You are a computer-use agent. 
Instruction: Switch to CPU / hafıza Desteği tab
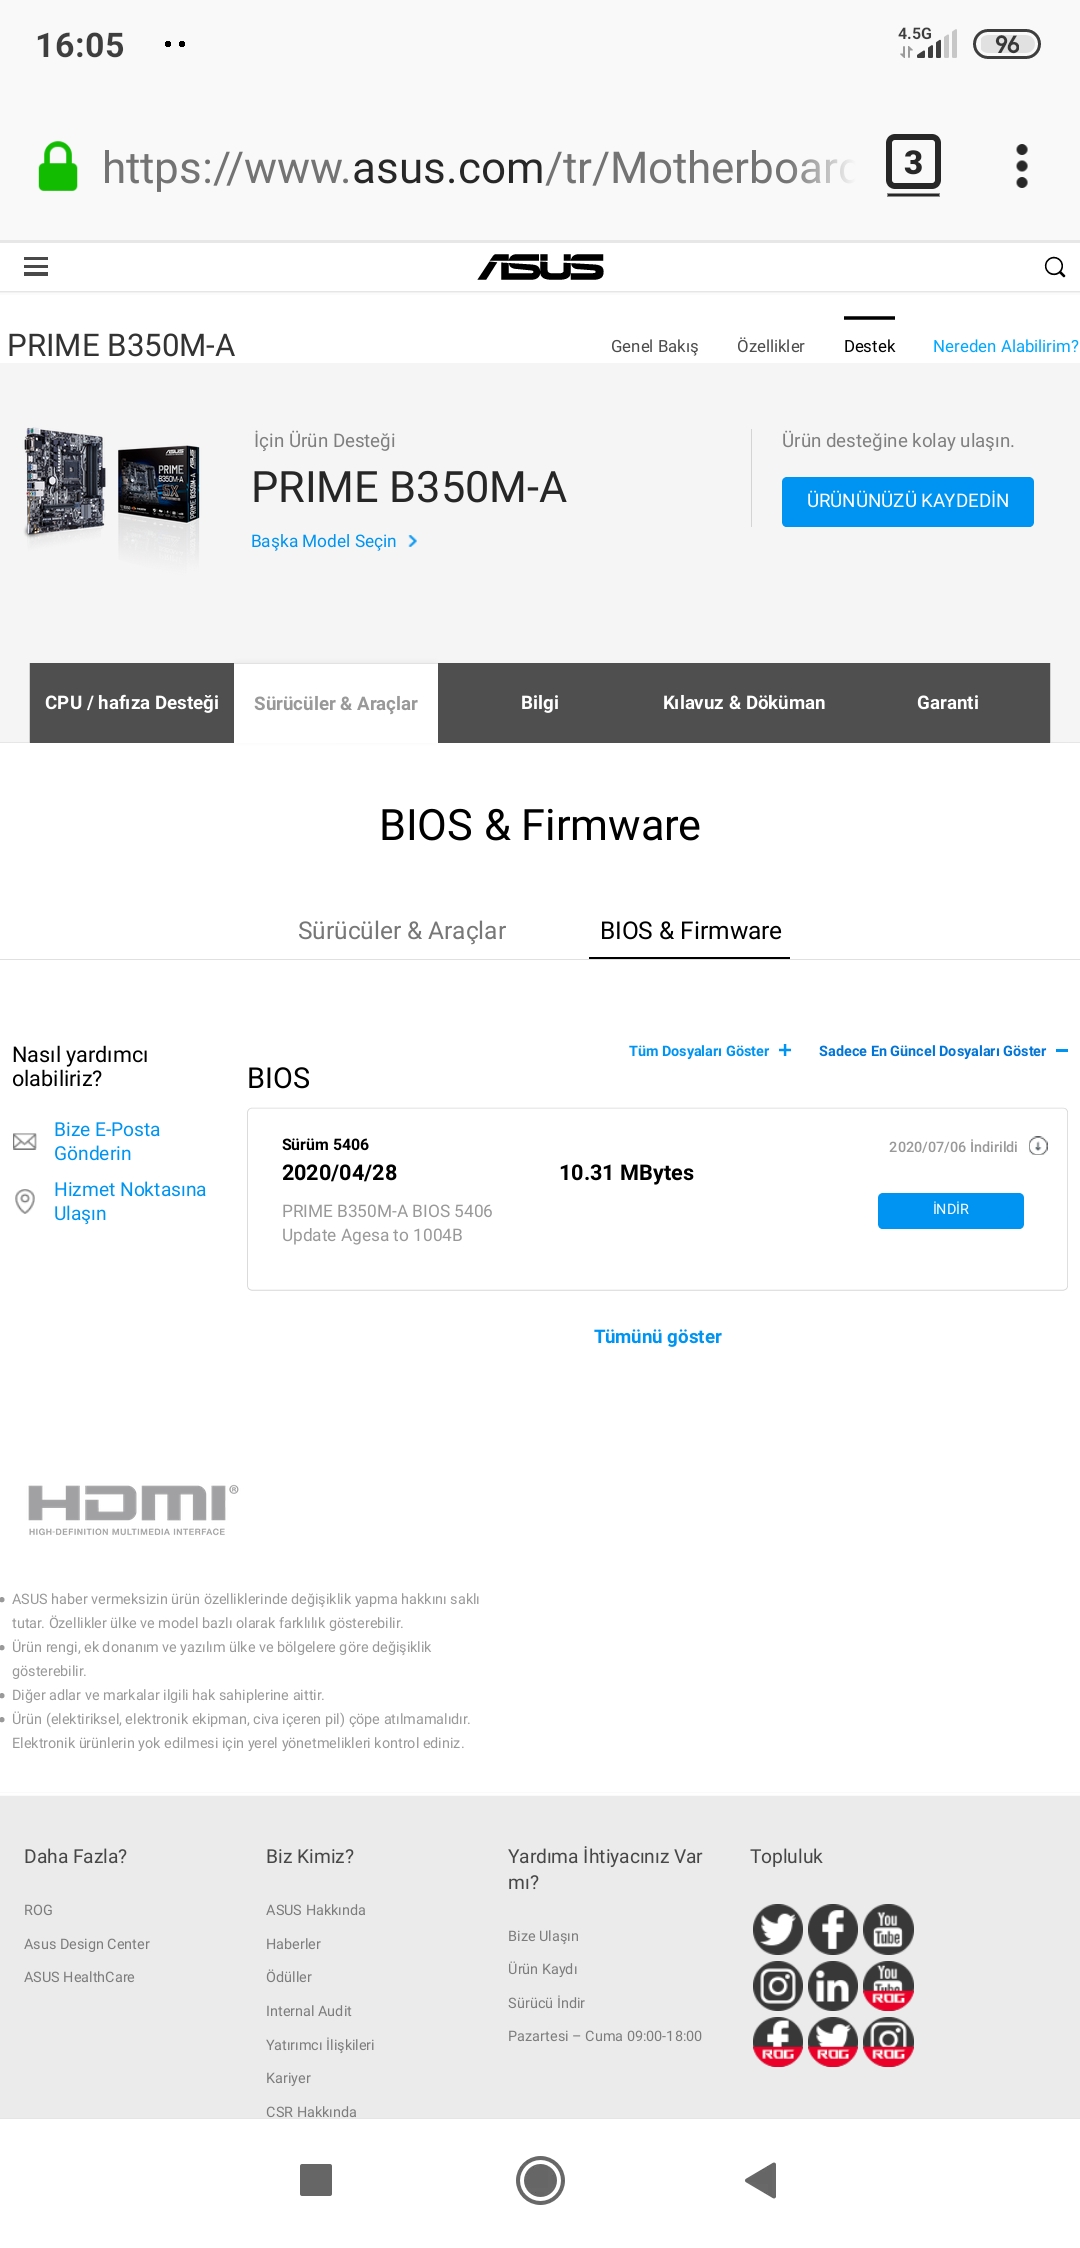pos(132,703)
